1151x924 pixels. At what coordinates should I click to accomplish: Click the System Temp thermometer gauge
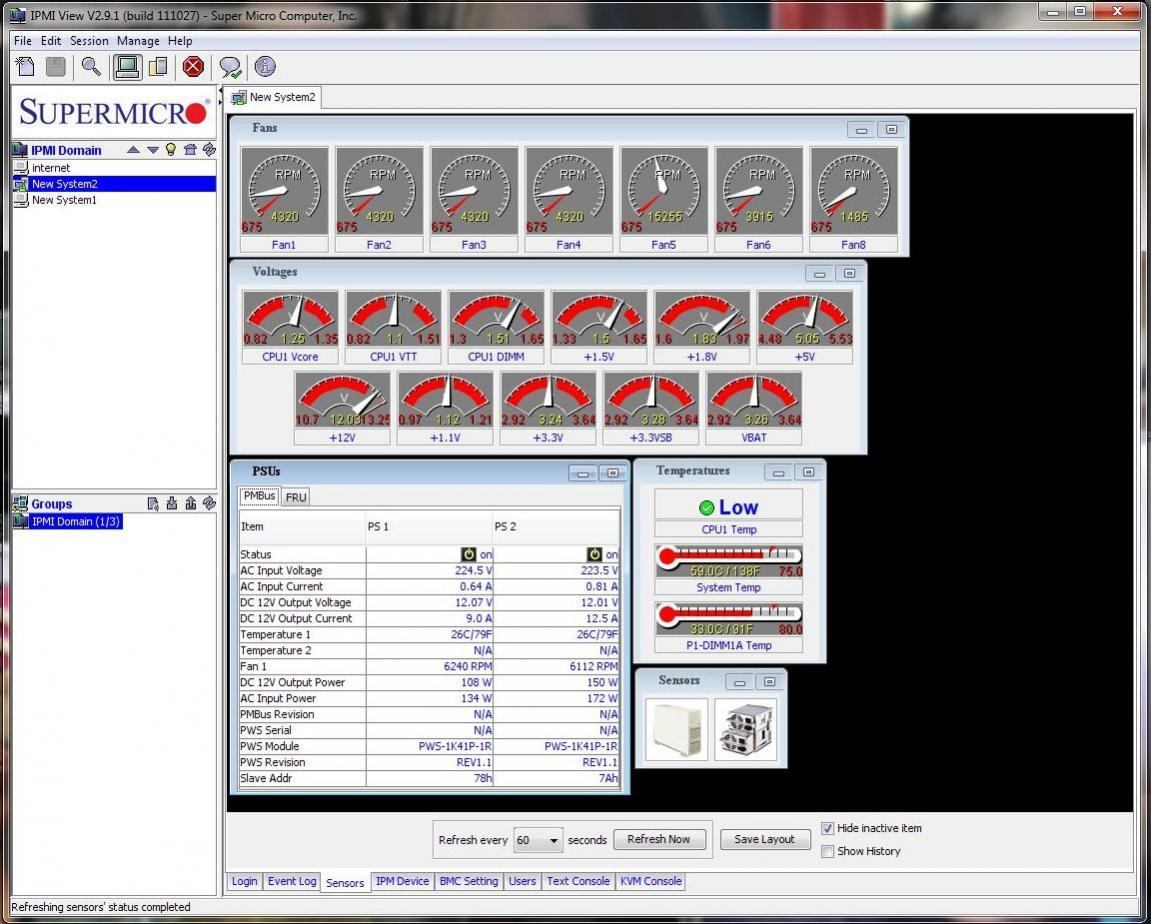click(x=728, y=562)
